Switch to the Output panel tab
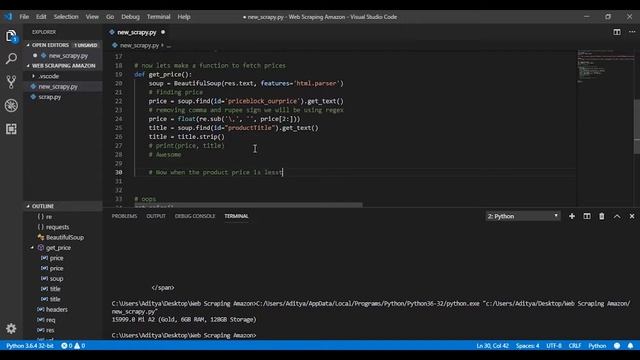640x360 pixels. (156, 216)
